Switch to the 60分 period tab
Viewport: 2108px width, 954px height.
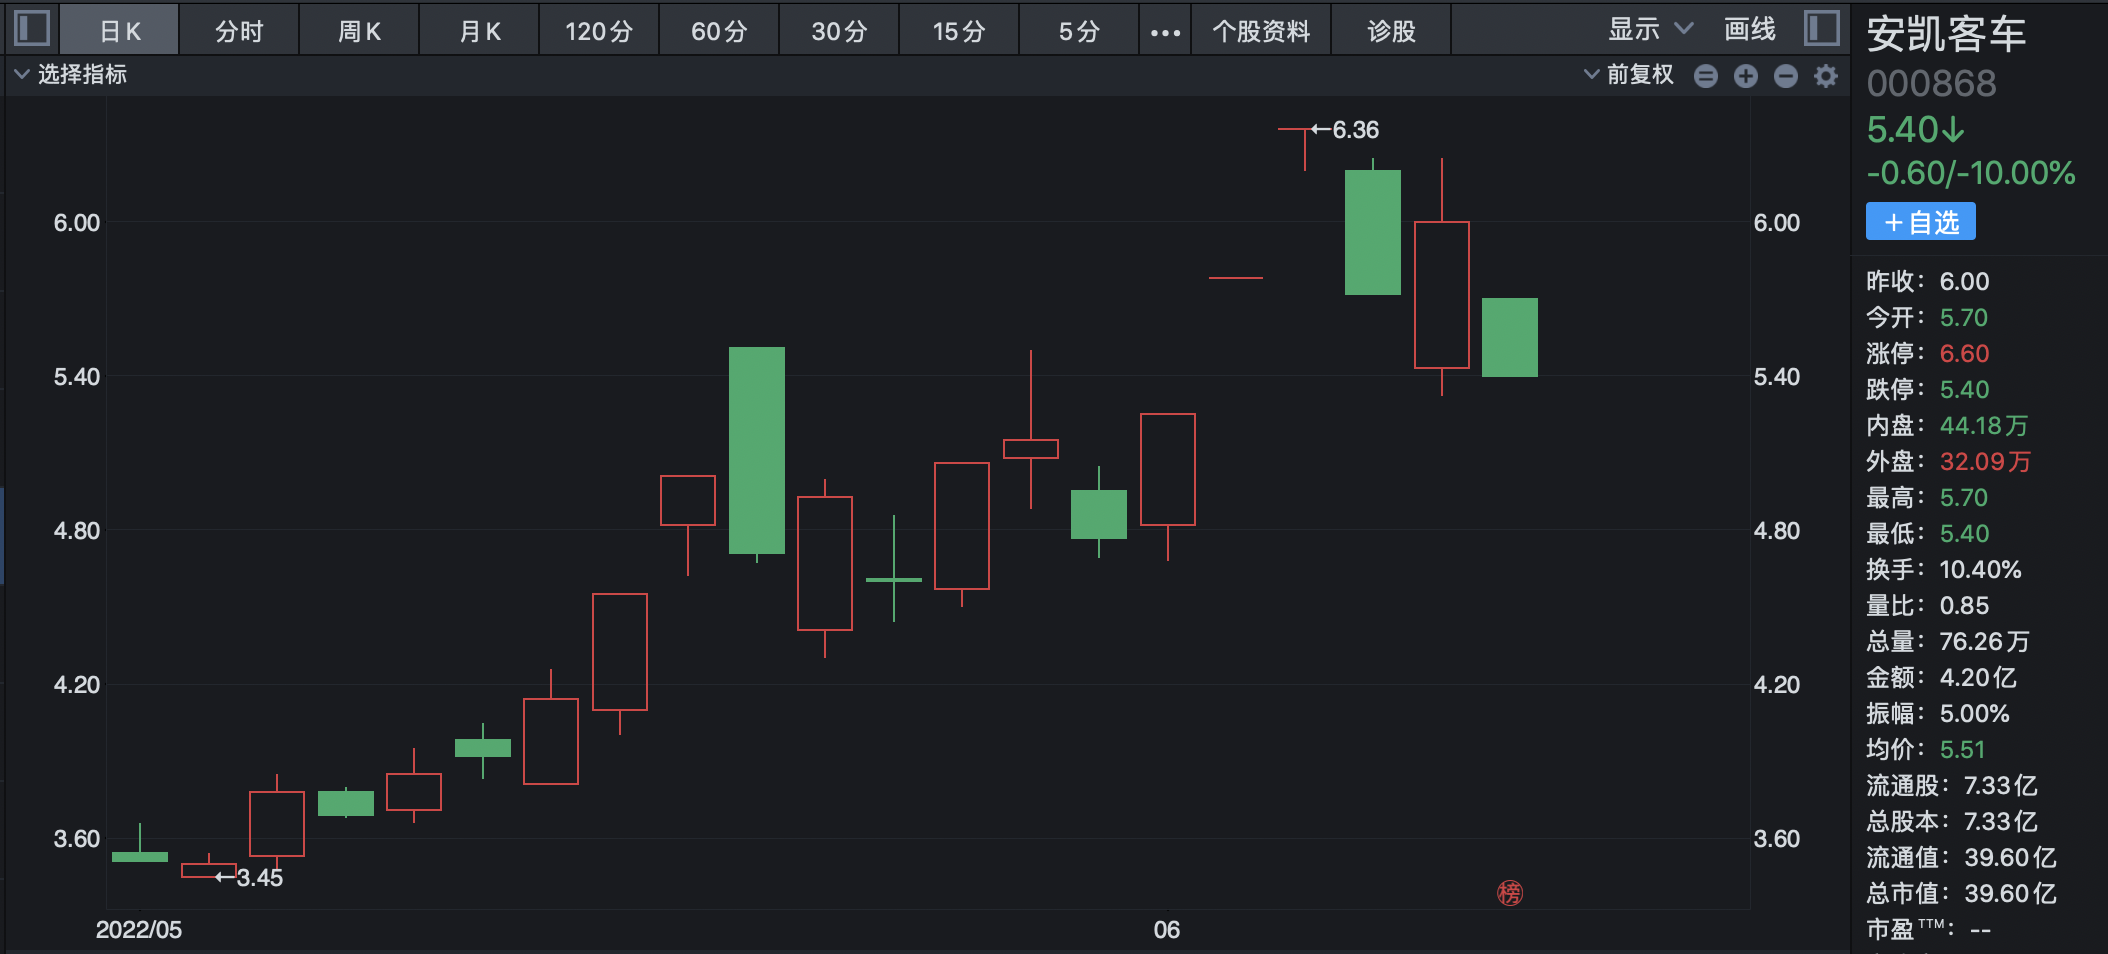[719, 32]
